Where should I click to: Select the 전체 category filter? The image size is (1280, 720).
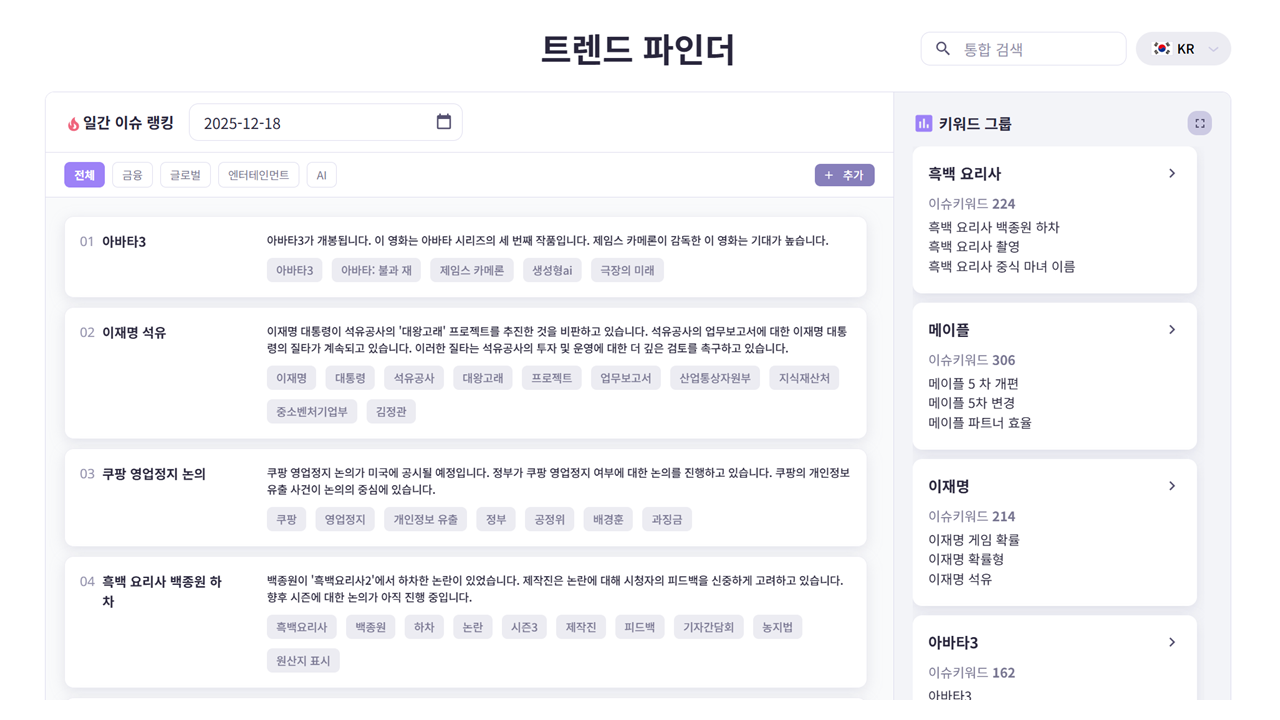coord(84,175)
